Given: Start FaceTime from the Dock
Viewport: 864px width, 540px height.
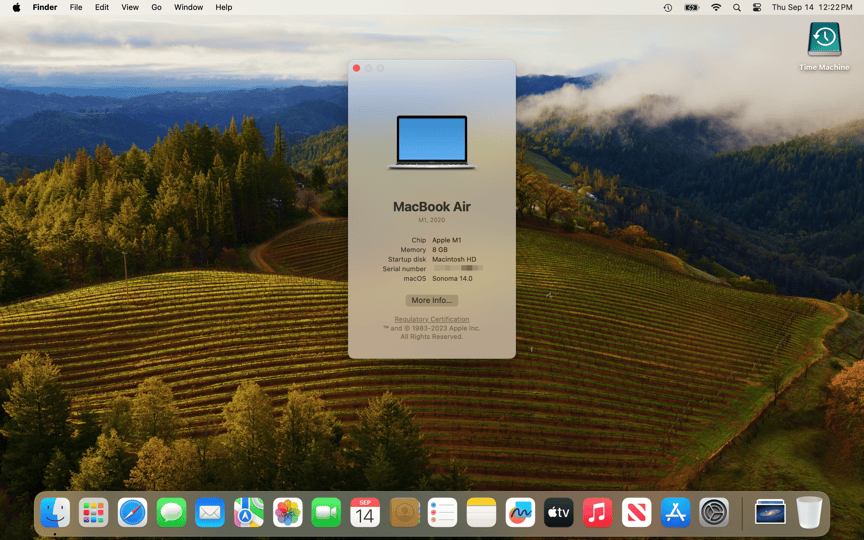Looking at the screenshot, I should point(326,512).
